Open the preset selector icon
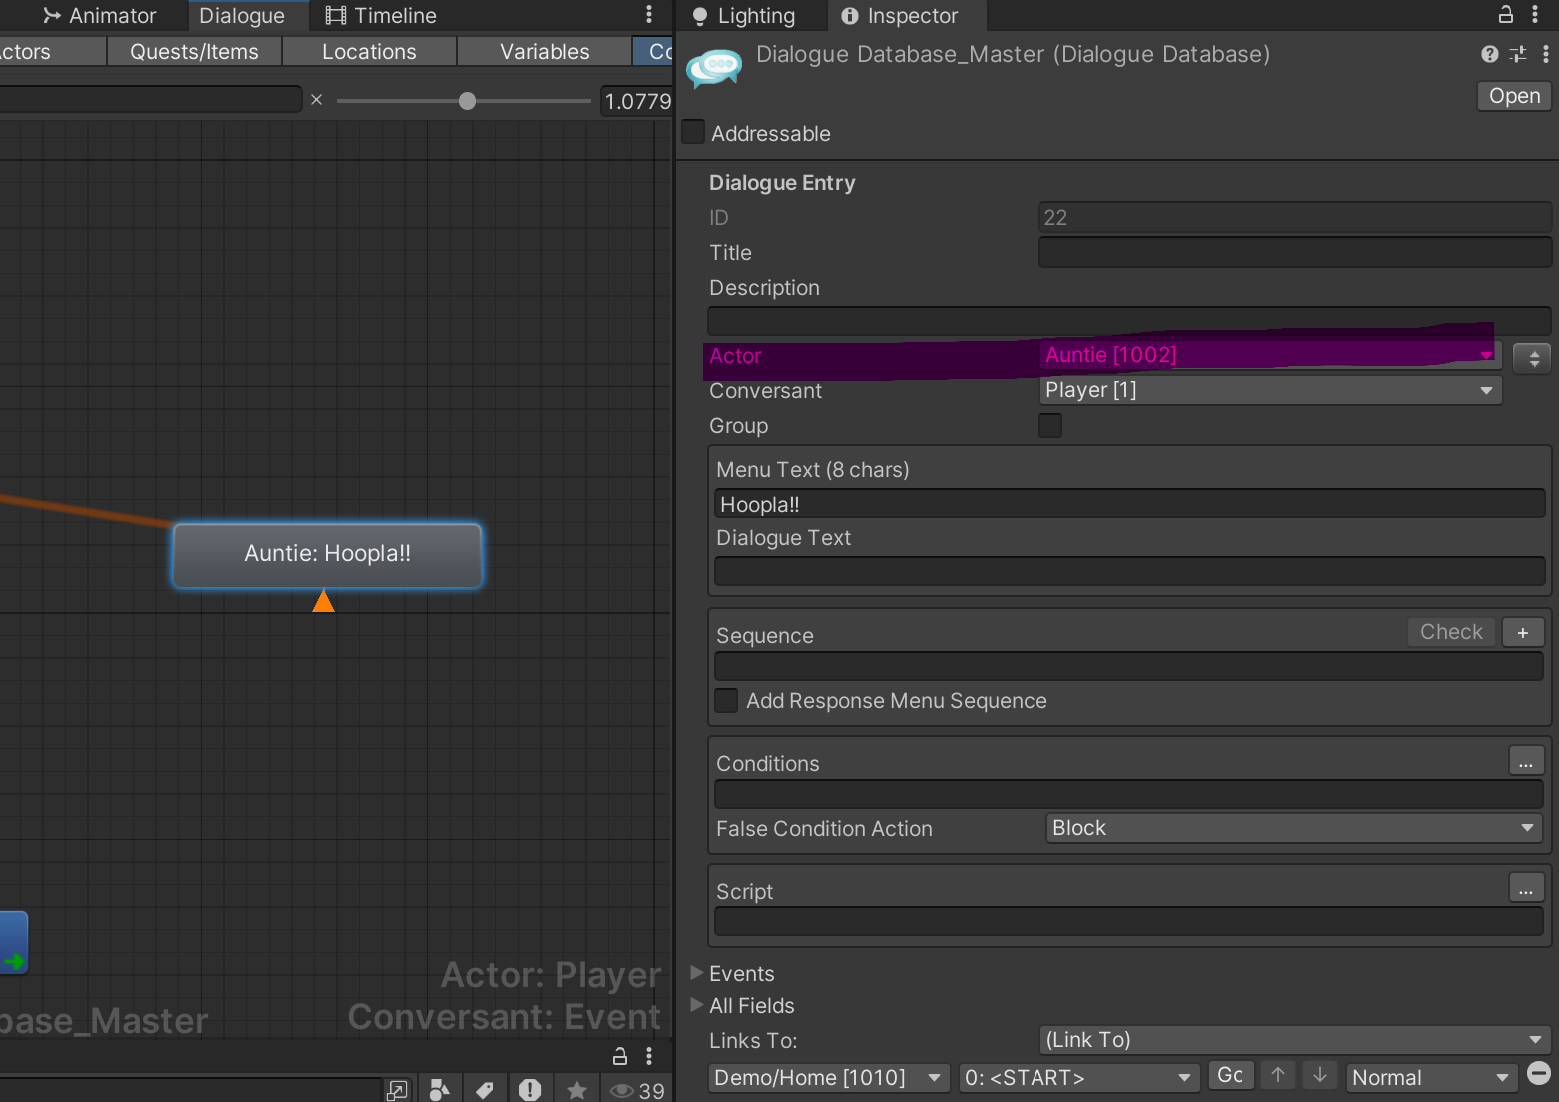Viewport: 1559px width, 1102px height. (x=1518, y=54)
